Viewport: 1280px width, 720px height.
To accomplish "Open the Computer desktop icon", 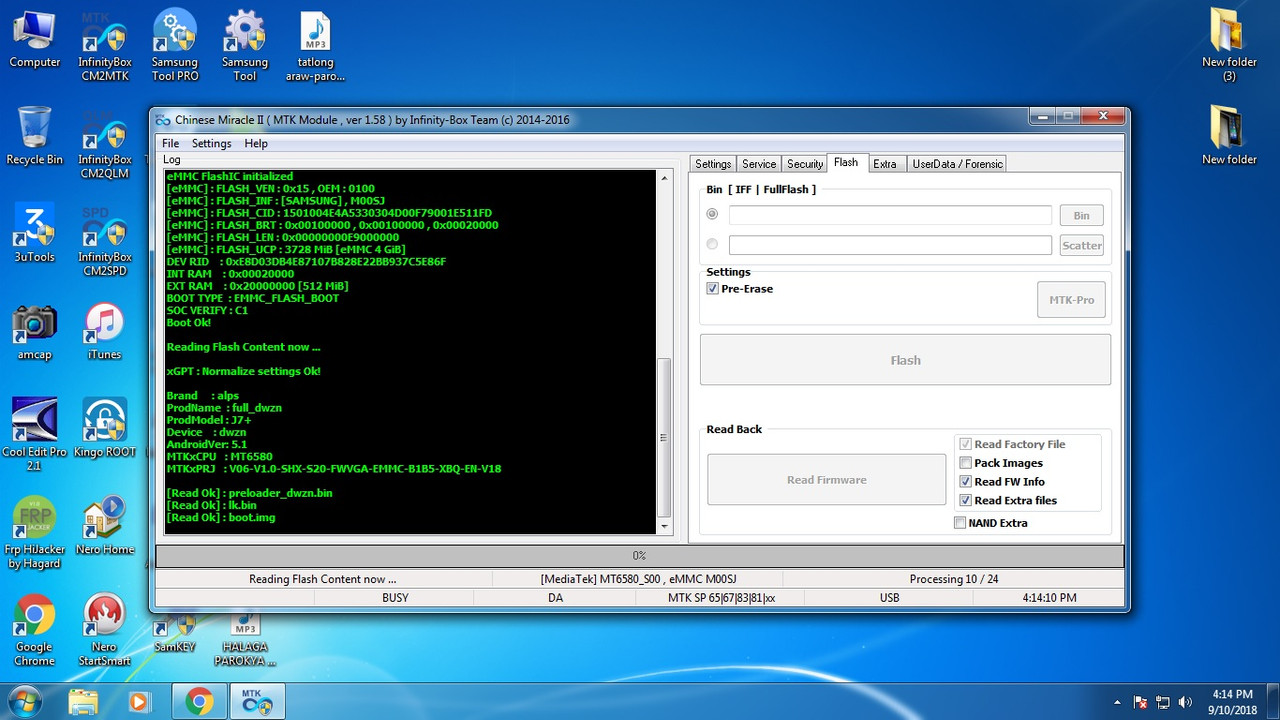I will coord(35,40).
